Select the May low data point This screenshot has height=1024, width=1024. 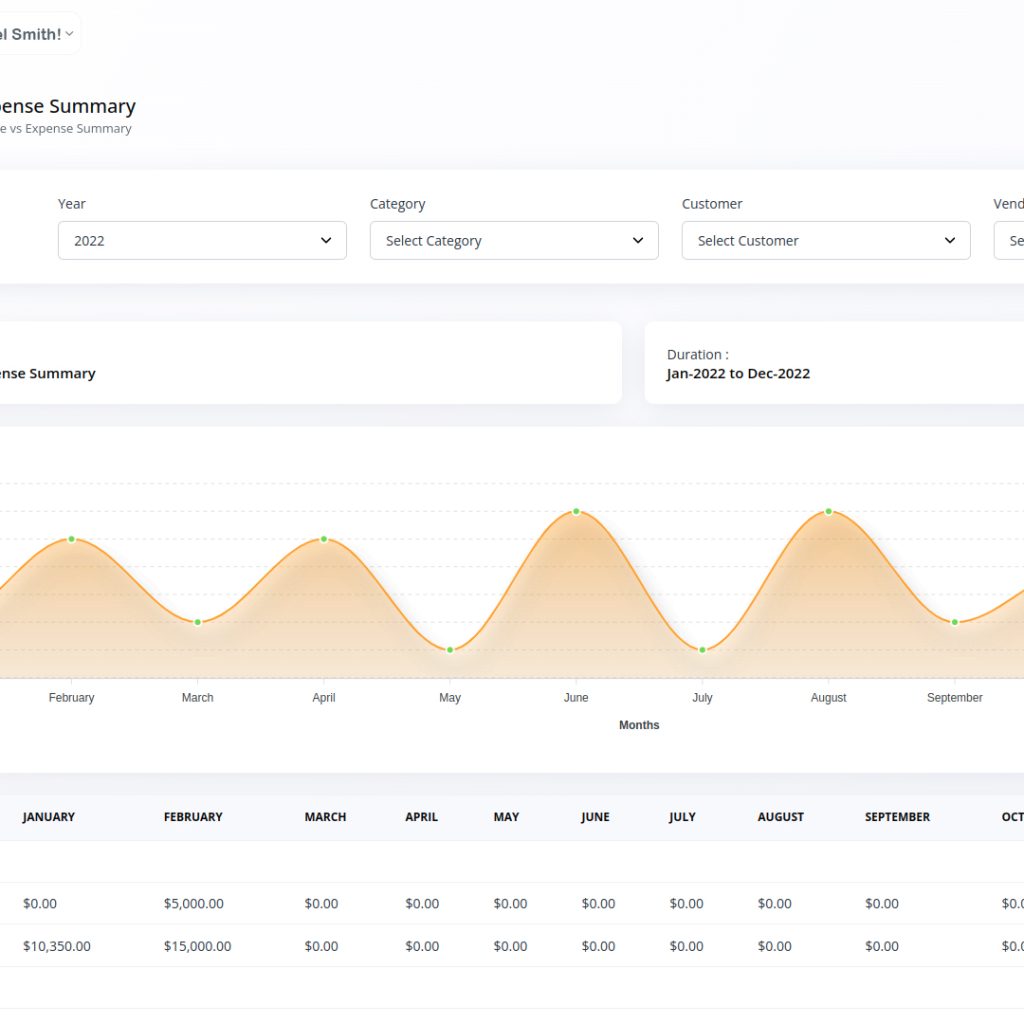coord(450,650)
